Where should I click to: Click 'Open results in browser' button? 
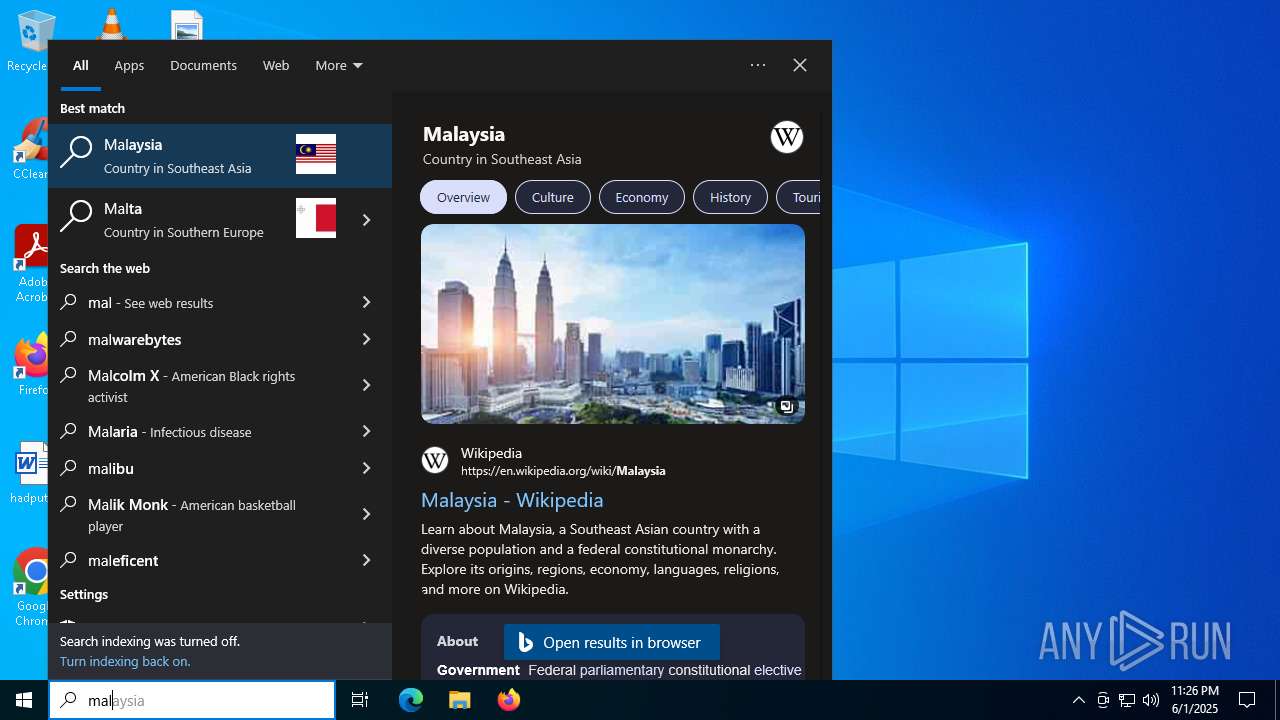(611, 642)
